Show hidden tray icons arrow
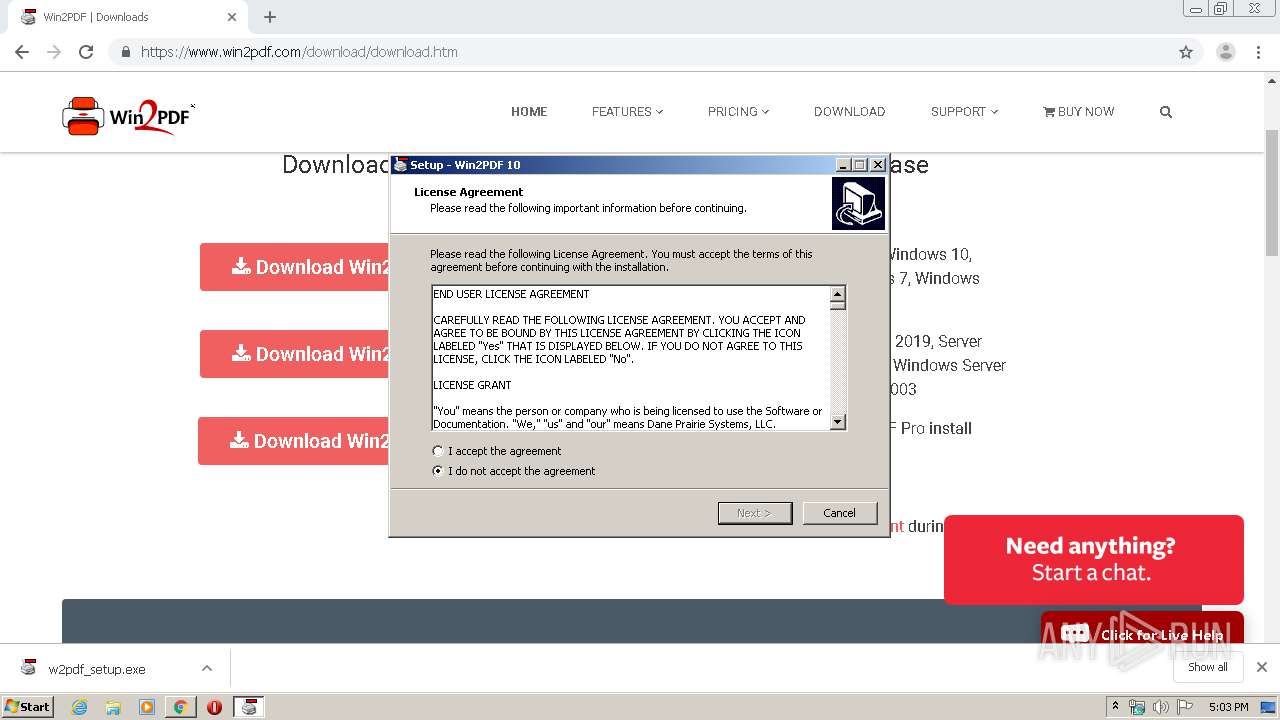The width and height of the screenshot is (1280, 720). coord(1115,707)
